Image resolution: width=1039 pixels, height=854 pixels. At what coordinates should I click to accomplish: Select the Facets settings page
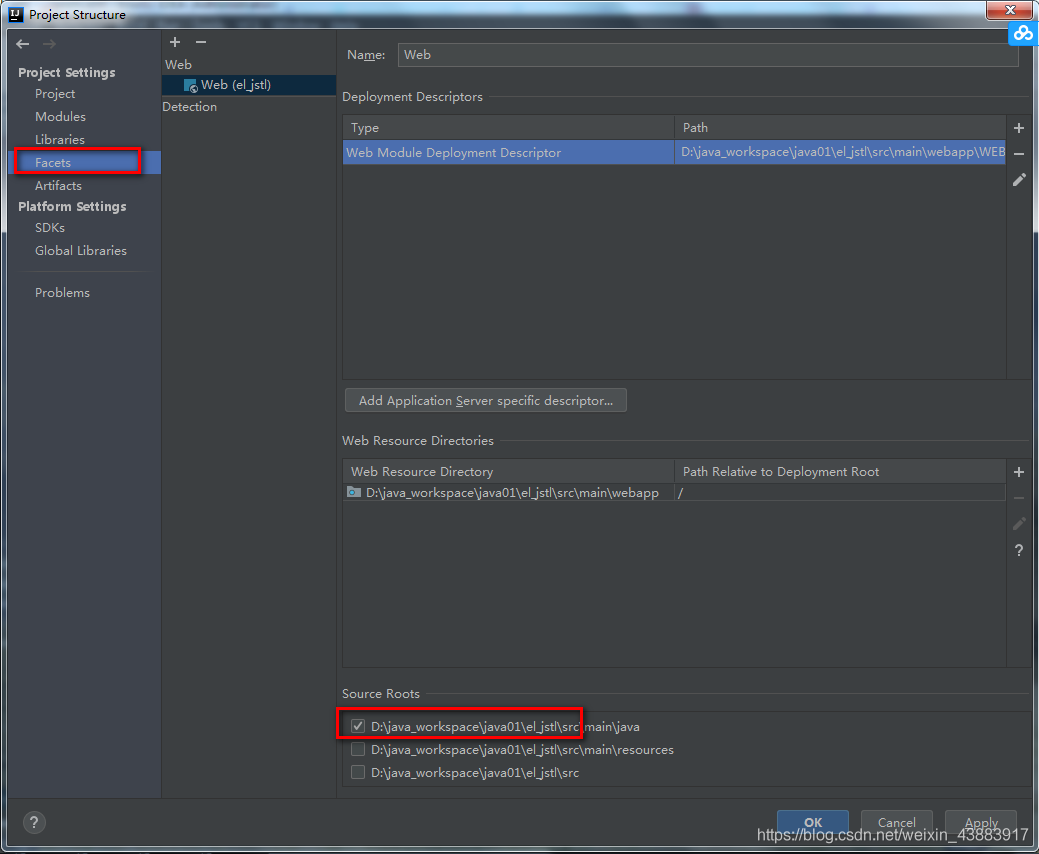tap(85, 162)
